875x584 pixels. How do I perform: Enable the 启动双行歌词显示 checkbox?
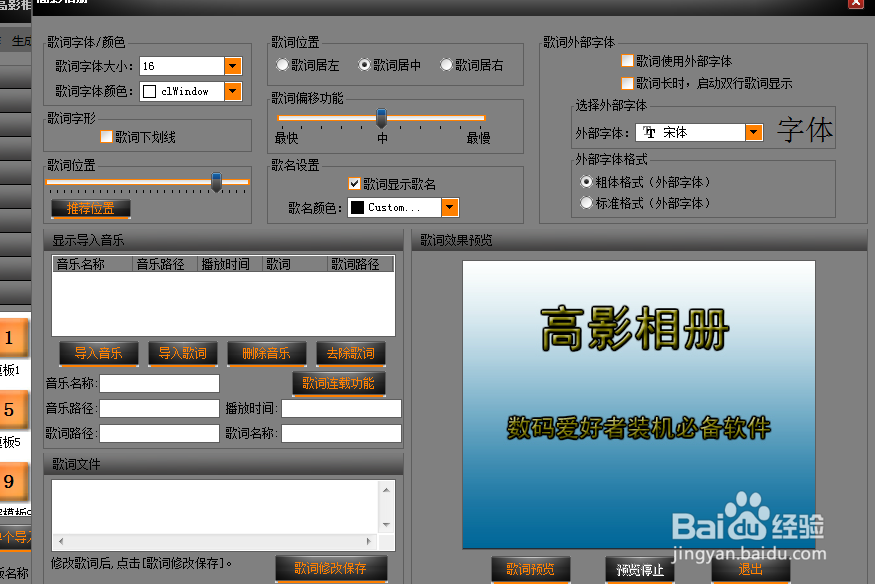[x=627, y=83]
